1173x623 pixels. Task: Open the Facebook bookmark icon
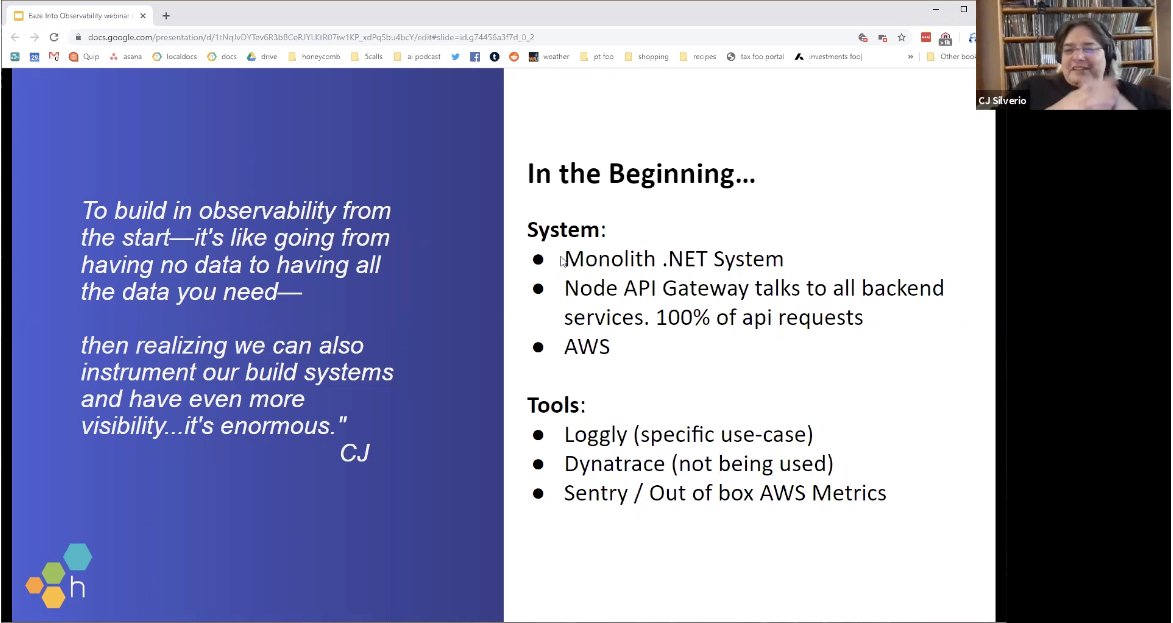click(x=475, y=56)
